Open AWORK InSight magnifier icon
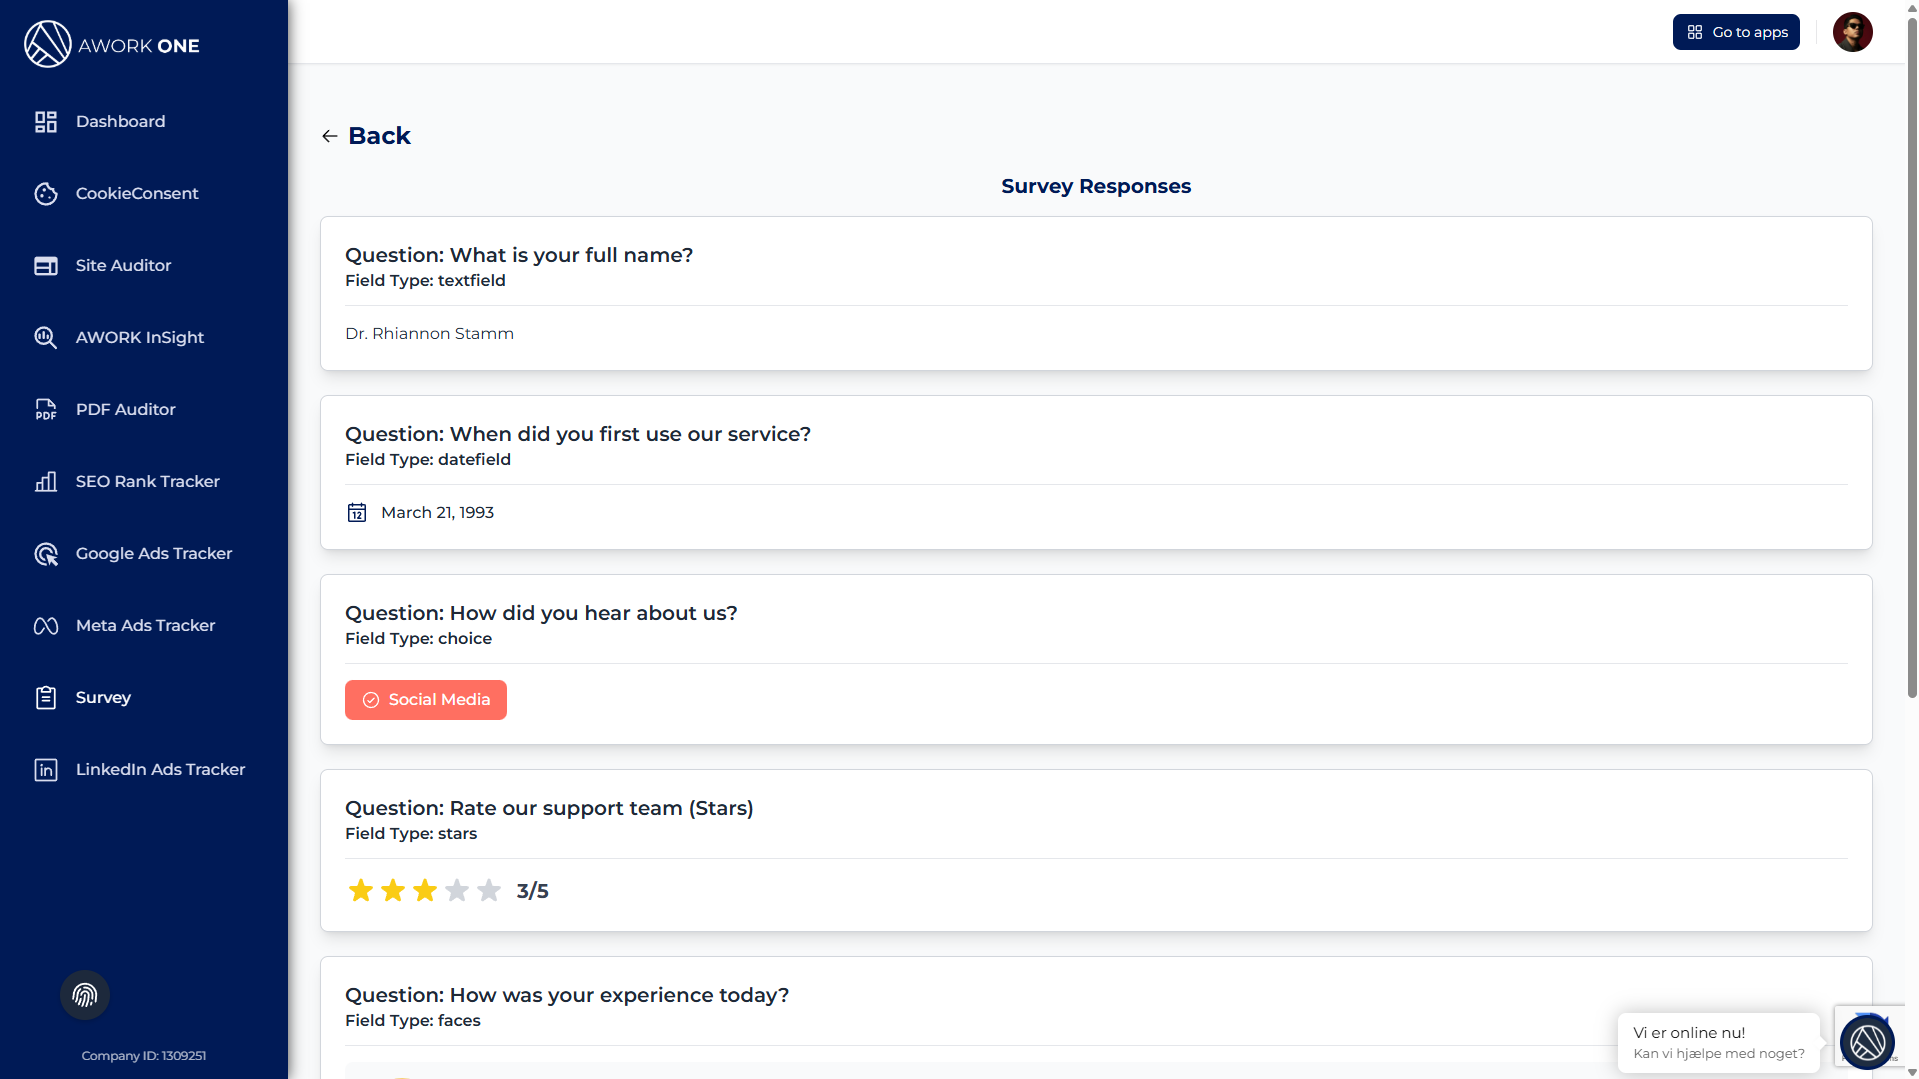The height and width of the screenshot is (1079, 1919). tap(46, 338)
